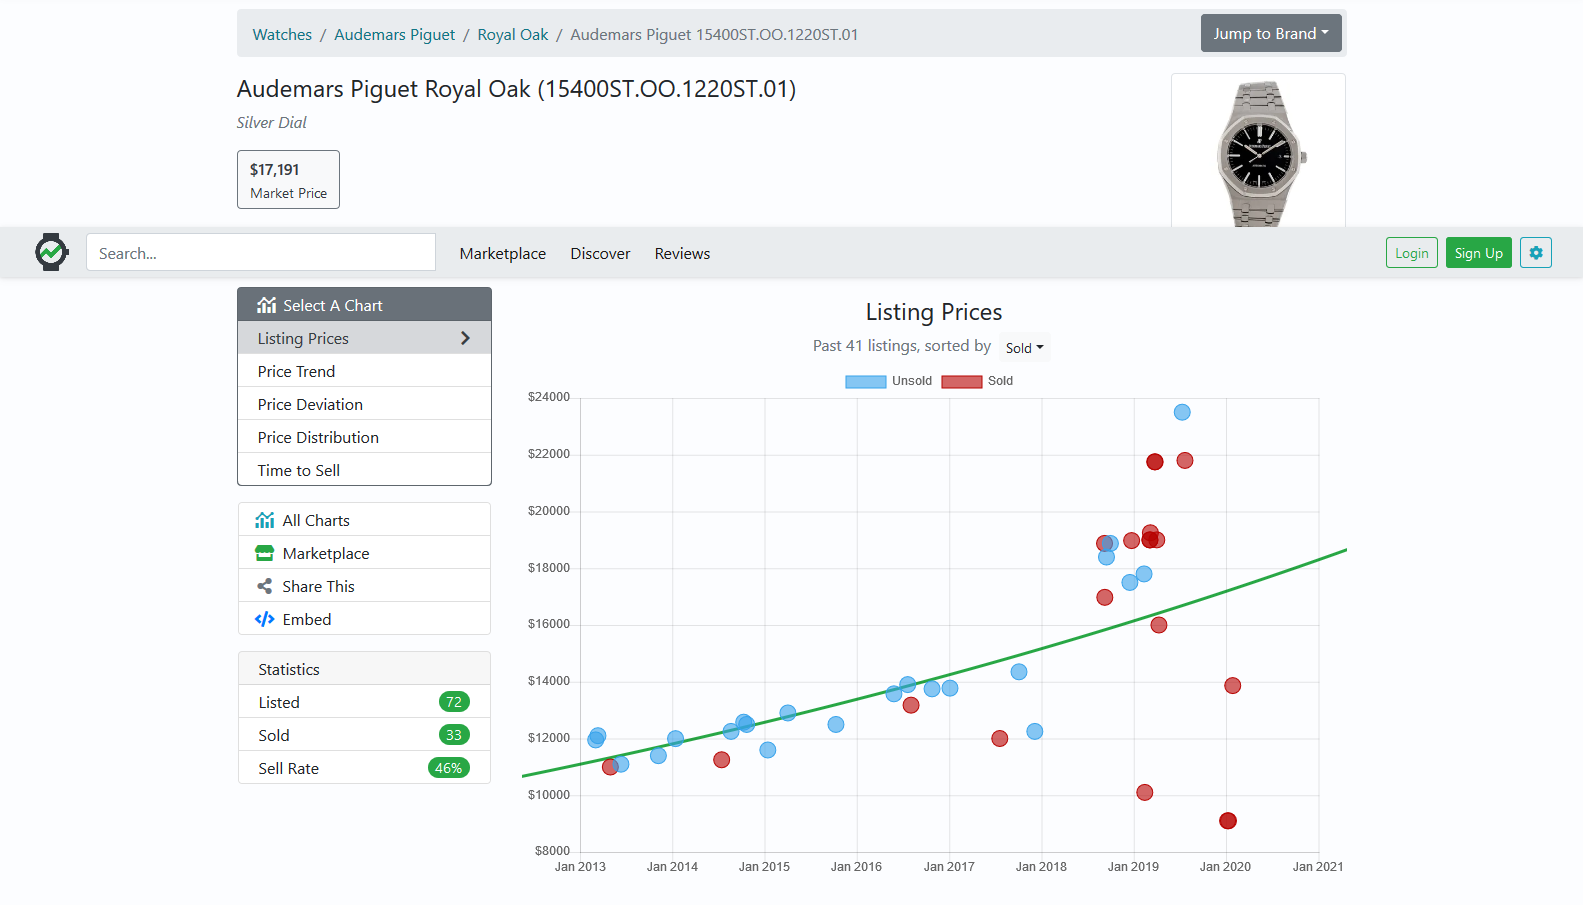Image resolution: width=1583 pixels, height=905 pixels.
Task: Open the settings gear button
Action: pyautogui.click(x=1536, y=253)
